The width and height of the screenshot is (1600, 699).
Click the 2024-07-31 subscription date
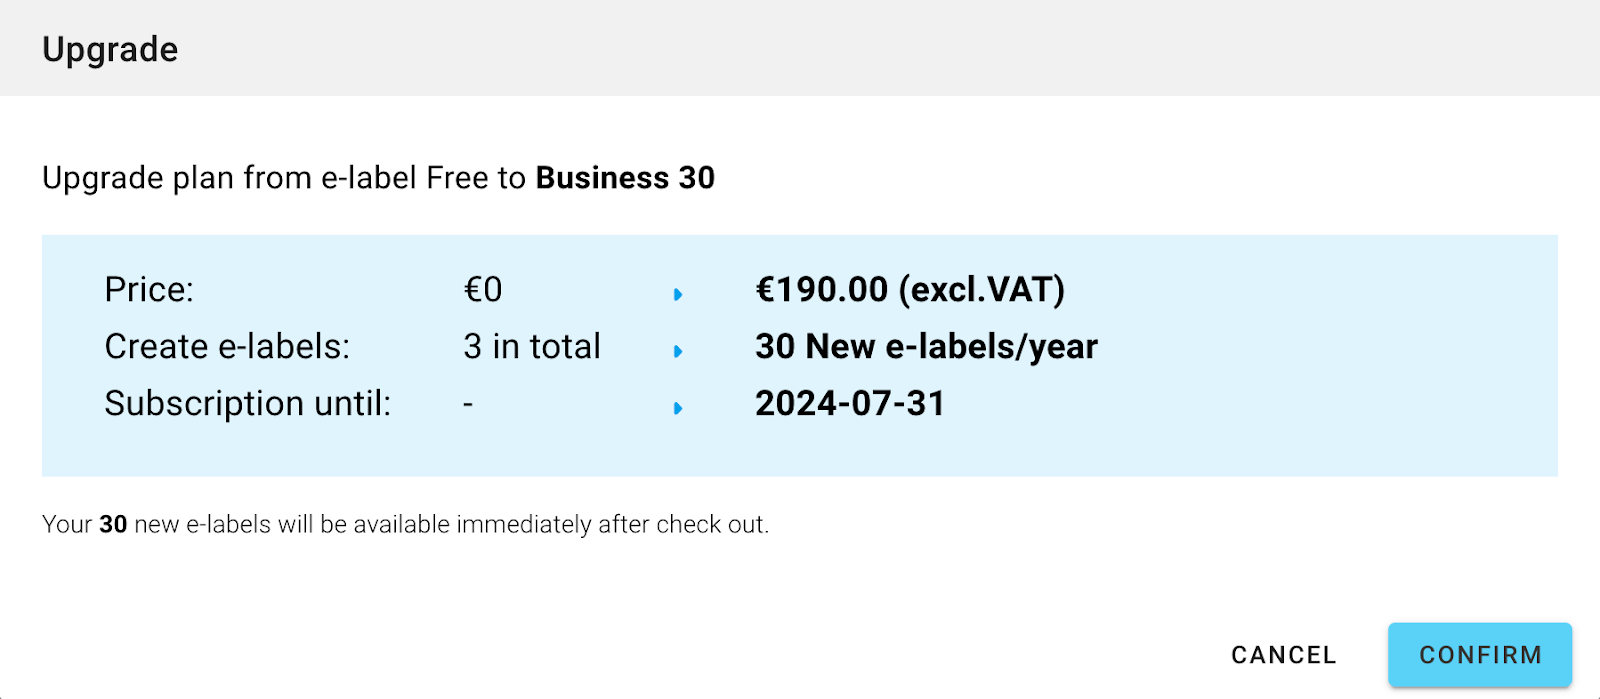pos(850,404)
